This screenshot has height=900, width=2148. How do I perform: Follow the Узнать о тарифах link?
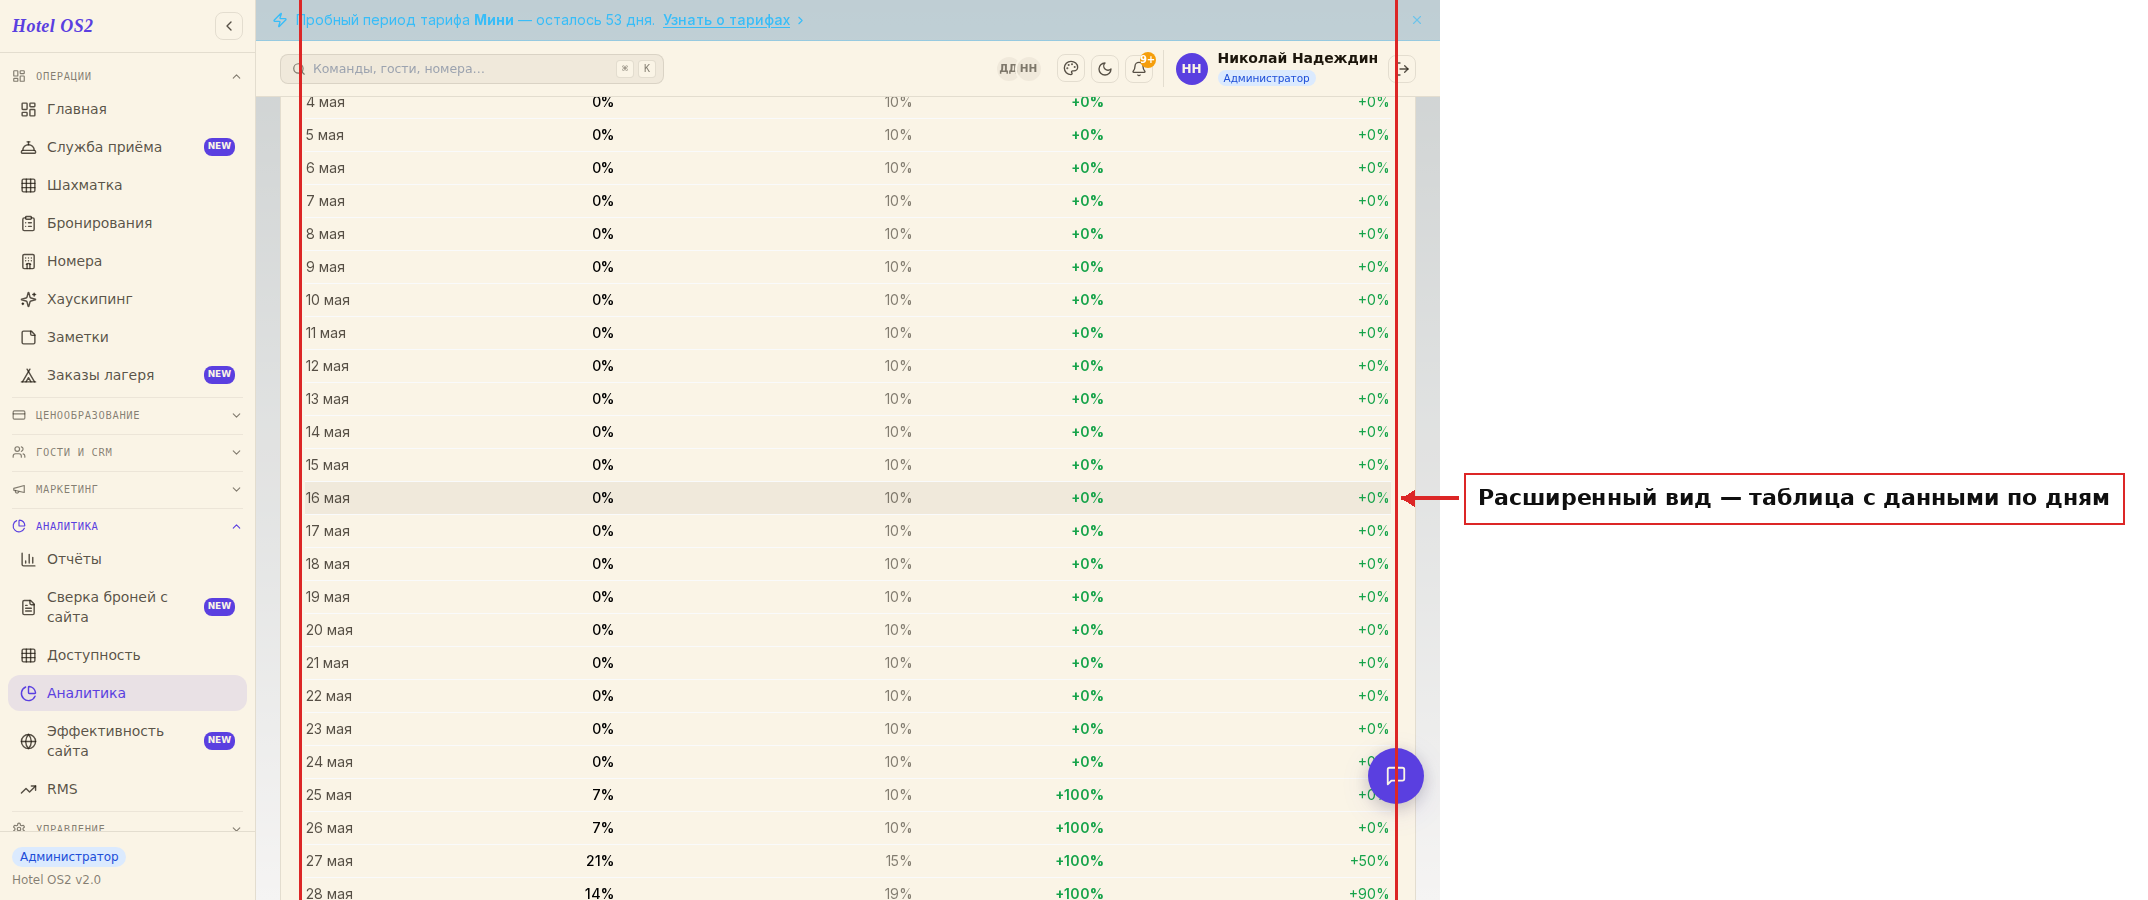point(726,20)
